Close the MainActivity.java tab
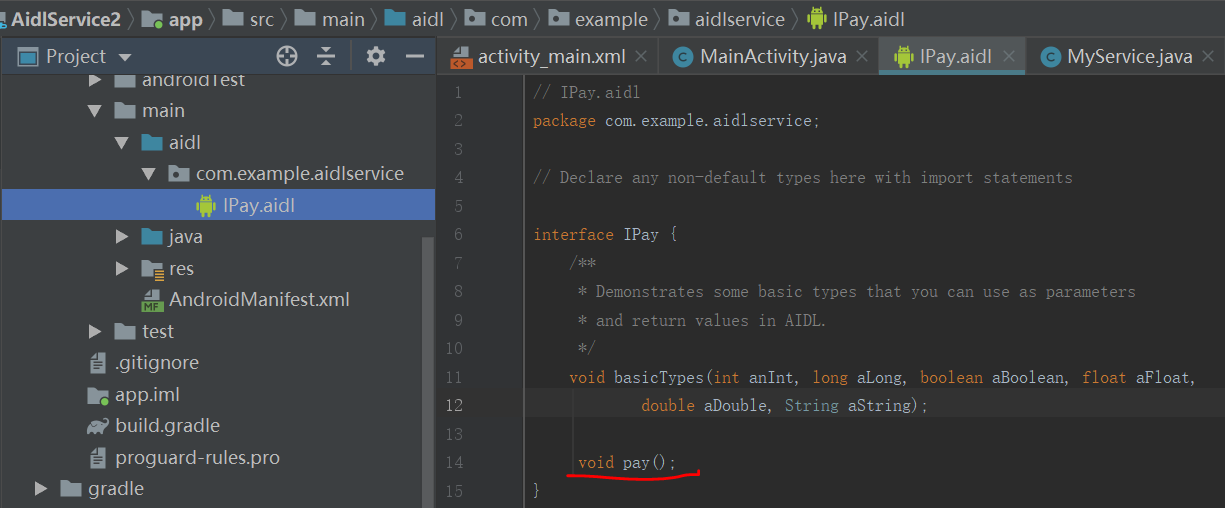Screen dimensions: 1225x508 (862, 57)
